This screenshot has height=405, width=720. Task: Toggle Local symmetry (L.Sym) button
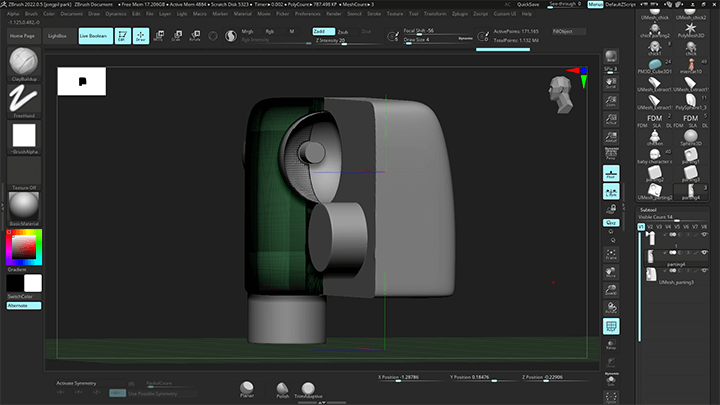(x=611, y=191)
